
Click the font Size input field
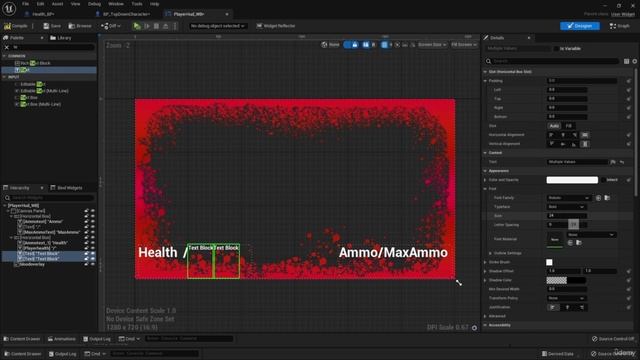coord(567,216)
